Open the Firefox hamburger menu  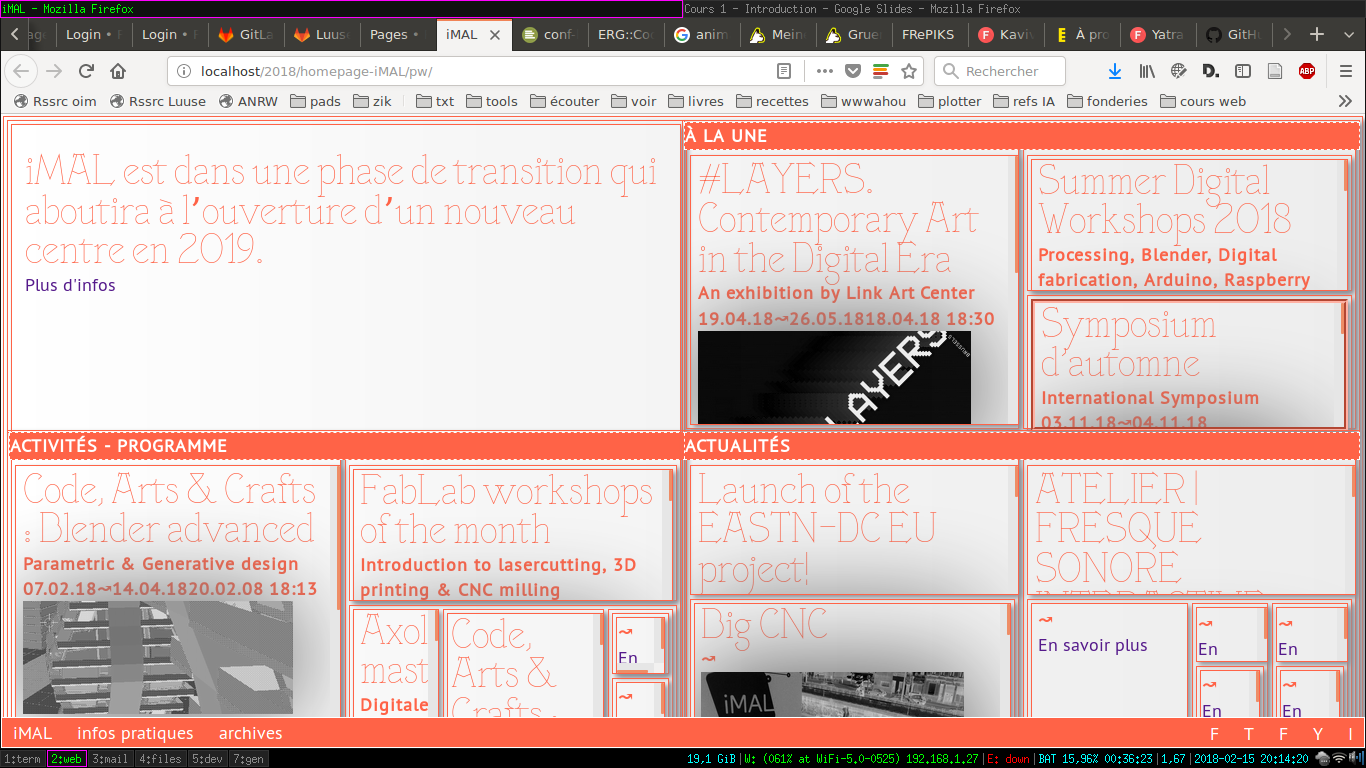tap(1346, 71)
